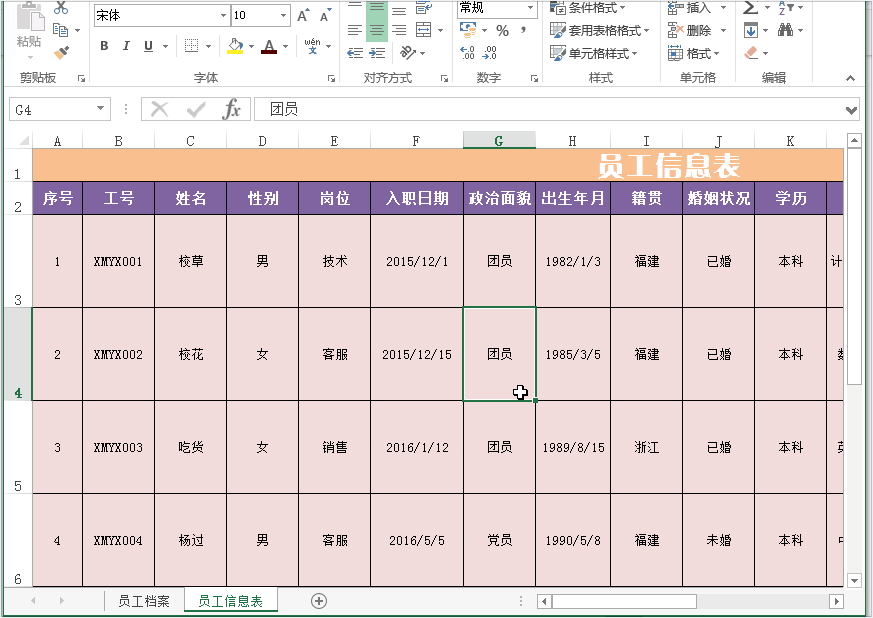Click the dark red font color button

pyautogui.click(x=269, y=46)
